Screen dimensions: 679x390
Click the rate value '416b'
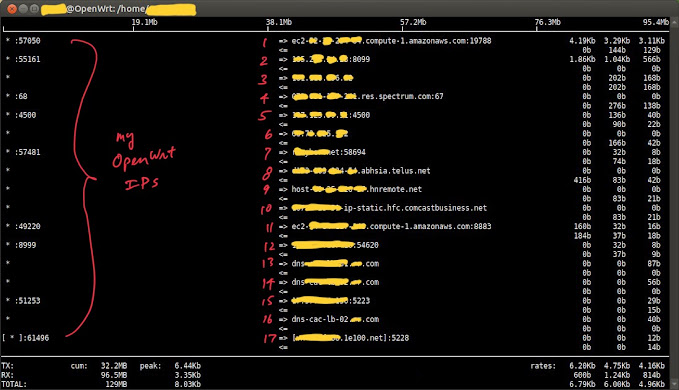[582, 180]
